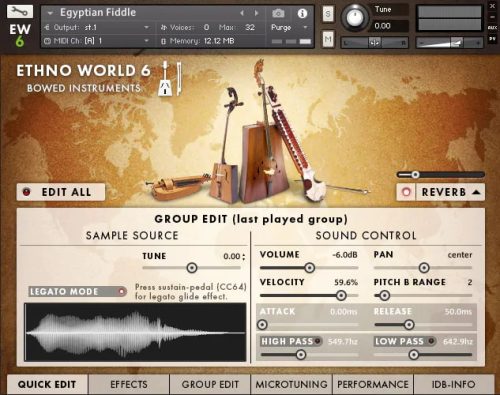The image size is (500, 395).
Task: Click the bowed instrument icon beside title
Action: point(169,79)
